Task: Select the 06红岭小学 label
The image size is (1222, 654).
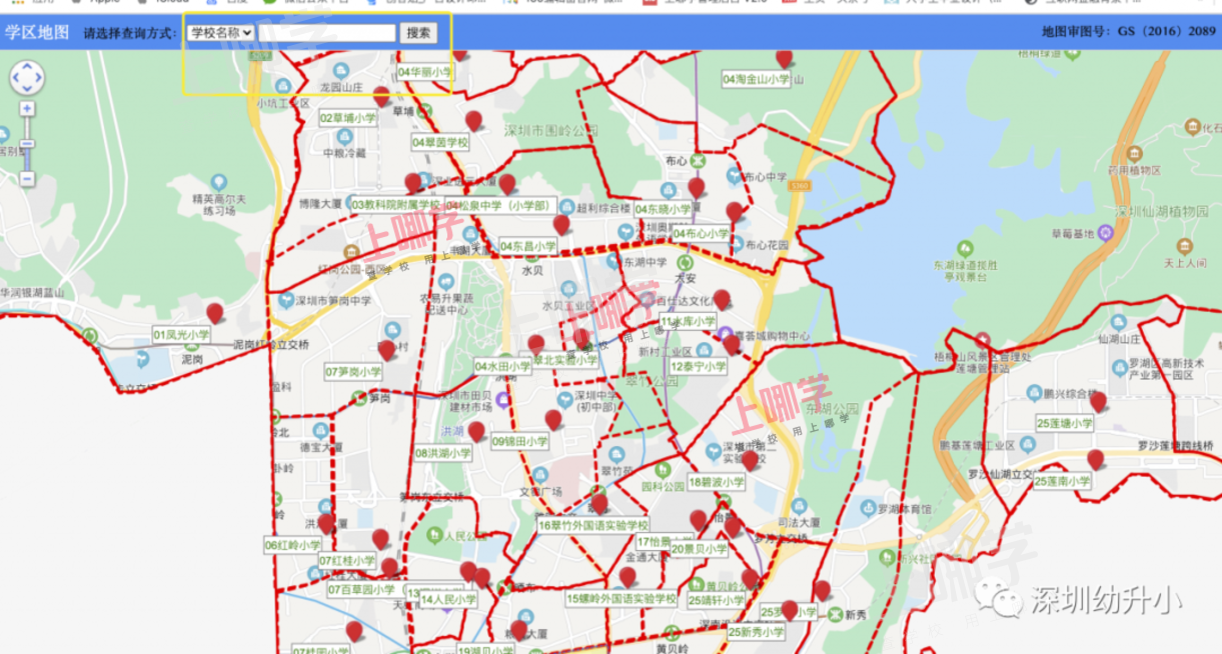Action: click(293, 545)
